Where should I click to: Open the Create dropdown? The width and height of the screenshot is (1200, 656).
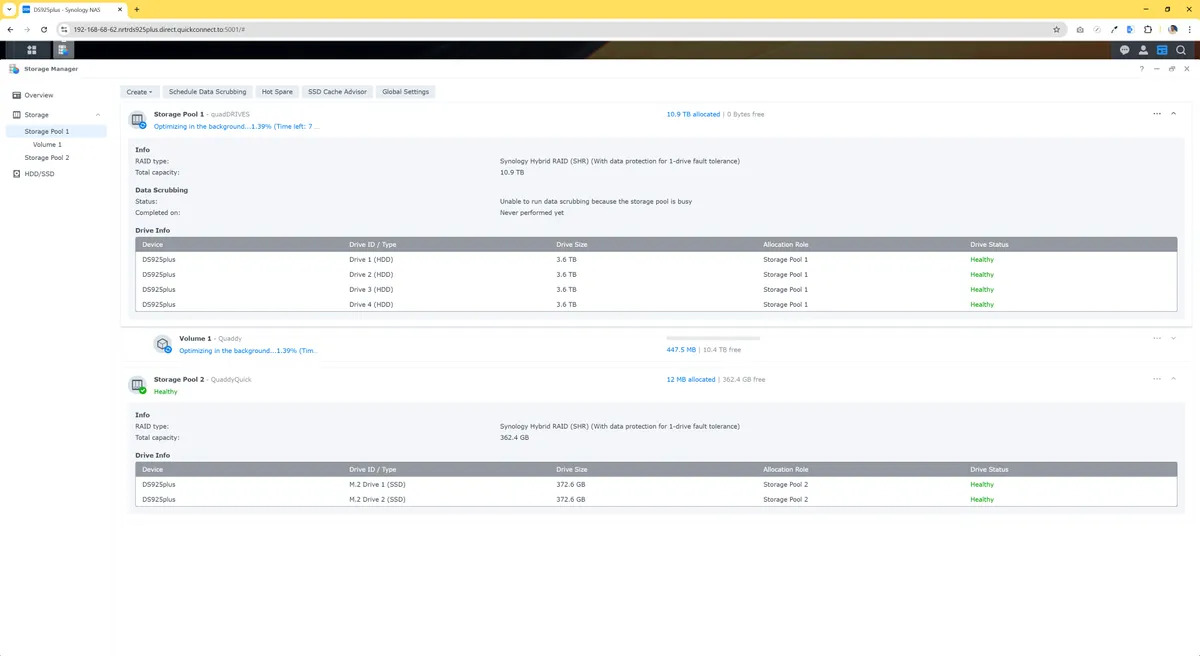[138, 91]
